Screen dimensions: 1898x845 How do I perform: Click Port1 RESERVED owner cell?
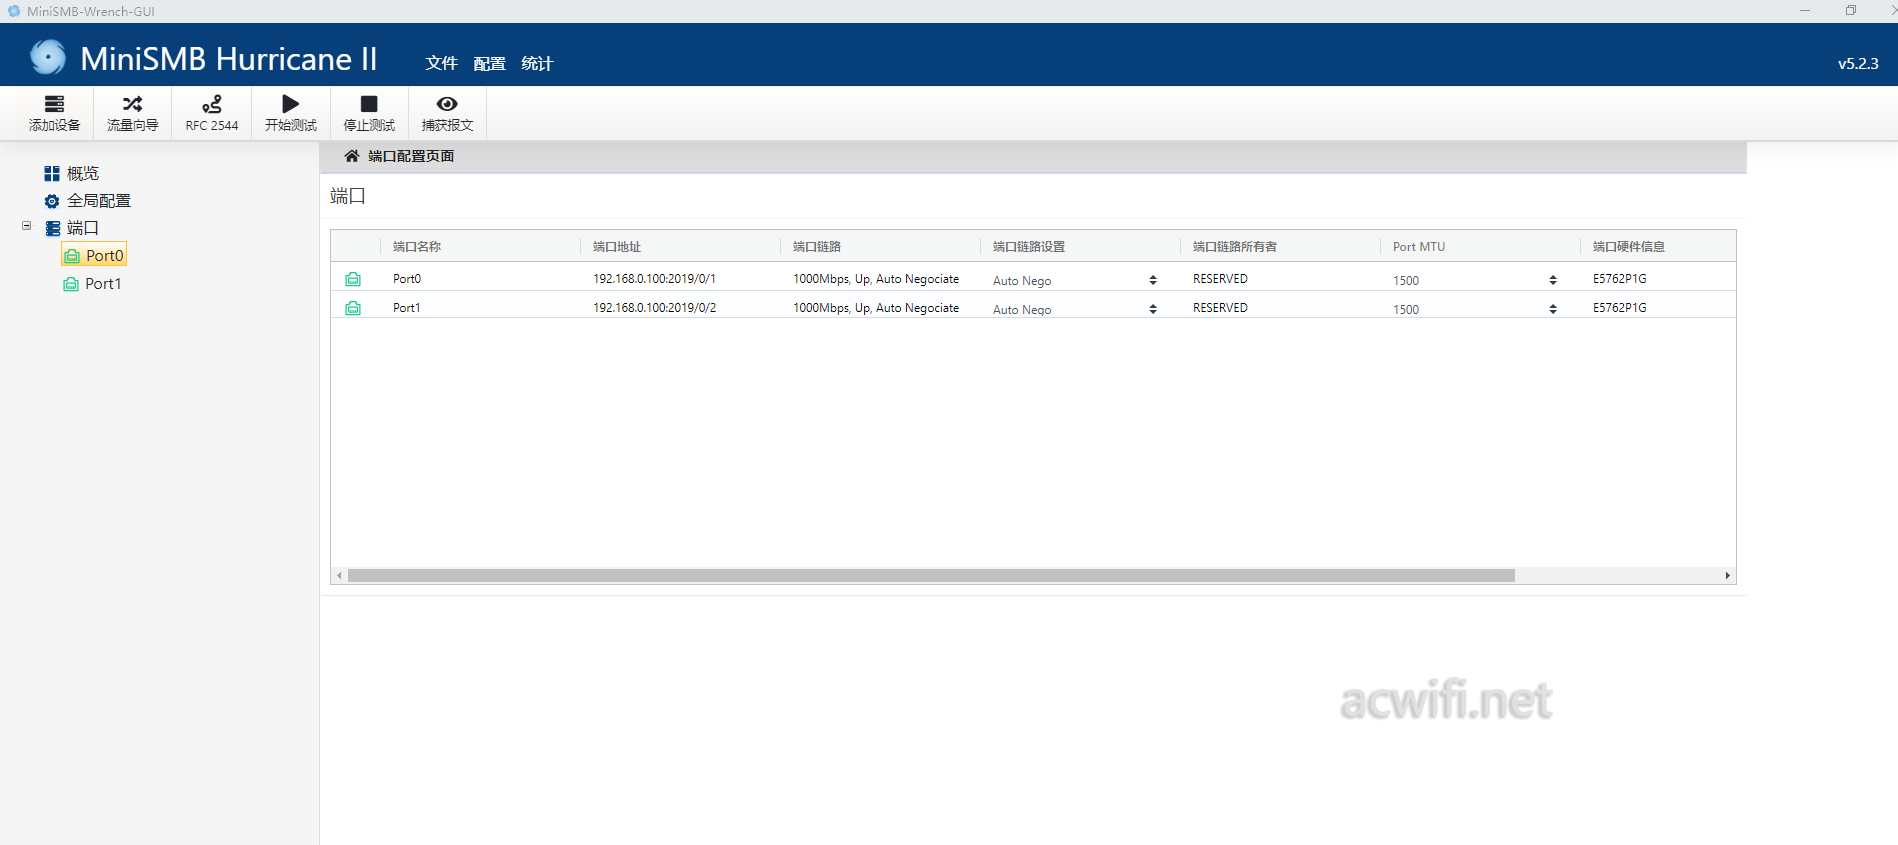coord(1220,308)
